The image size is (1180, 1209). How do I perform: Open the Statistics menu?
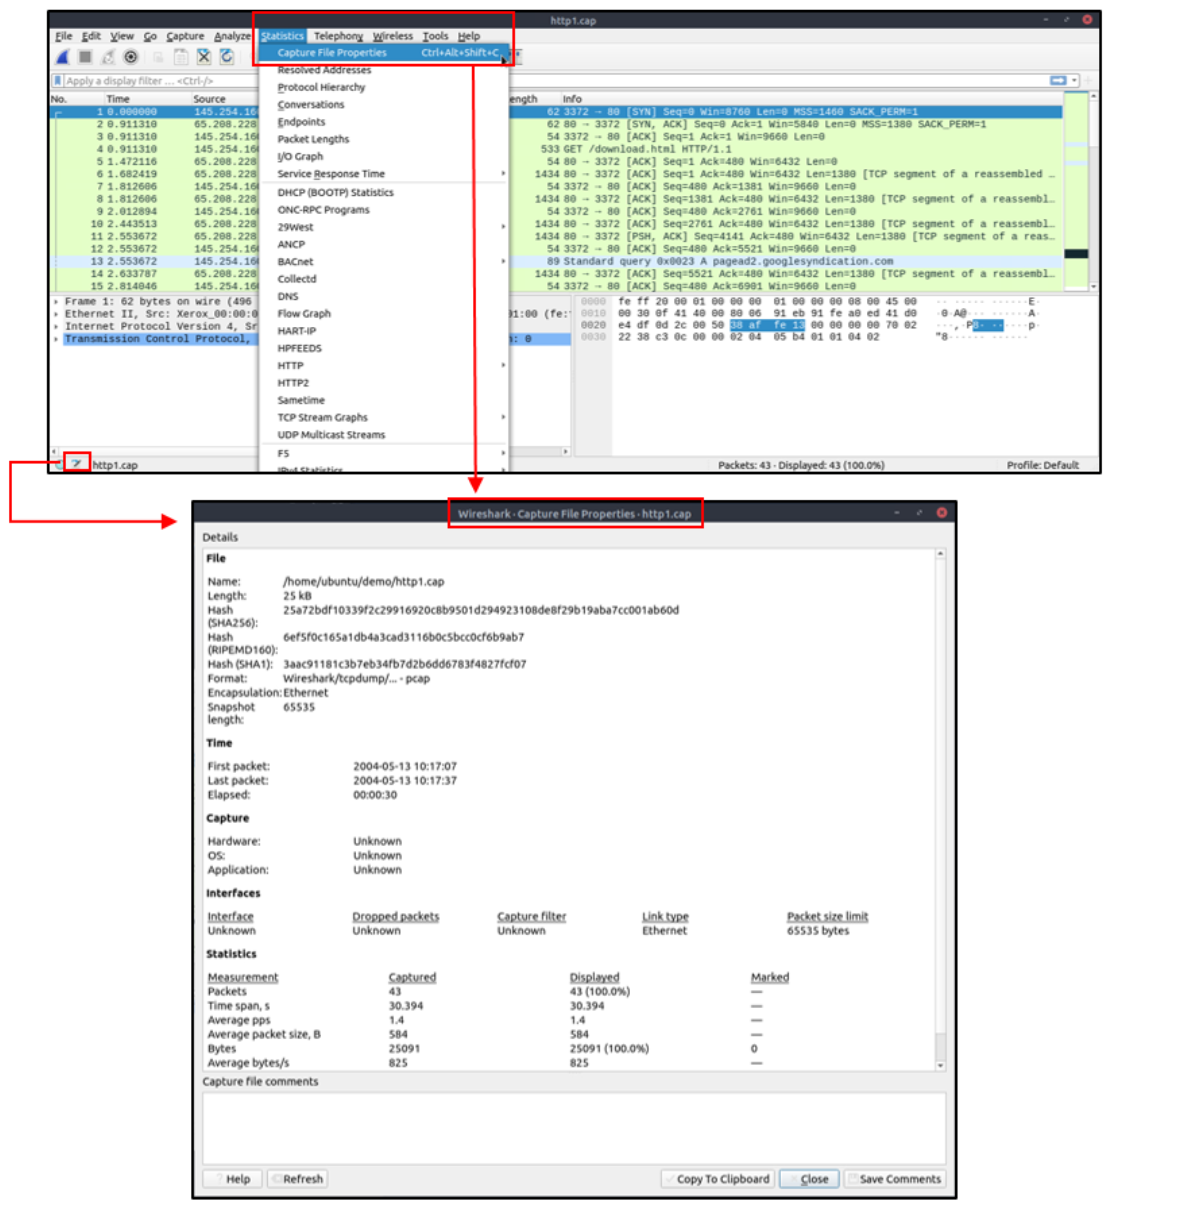pos(282,36)
